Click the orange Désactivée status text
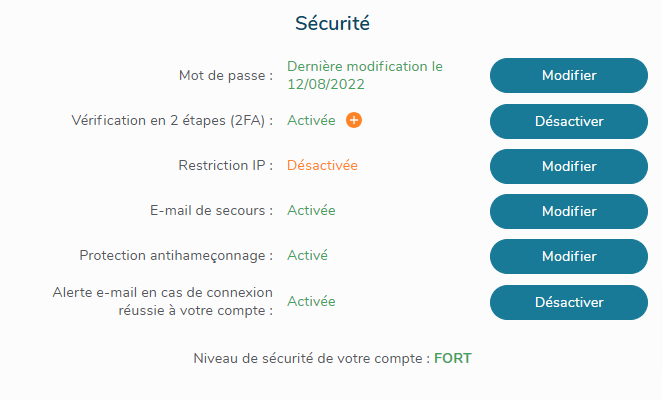The height and width of the screenshot is (400, 662). click(x=322, y=165)
